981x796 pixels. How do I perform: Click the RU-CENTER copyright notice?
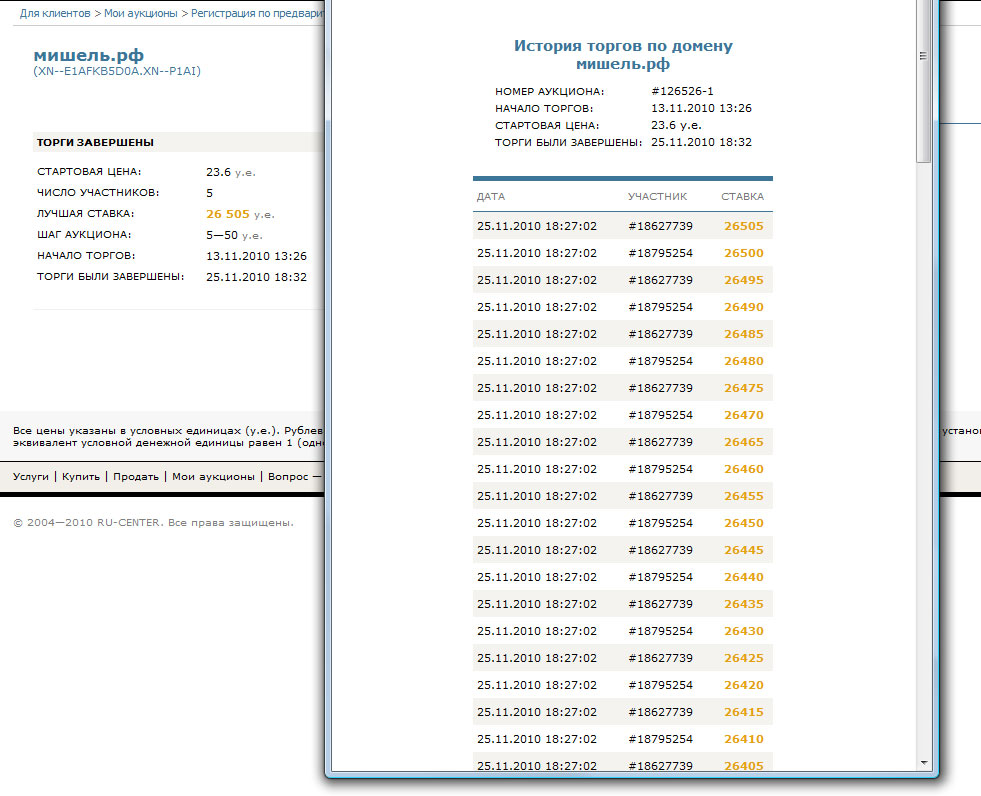tap(153, 523)
